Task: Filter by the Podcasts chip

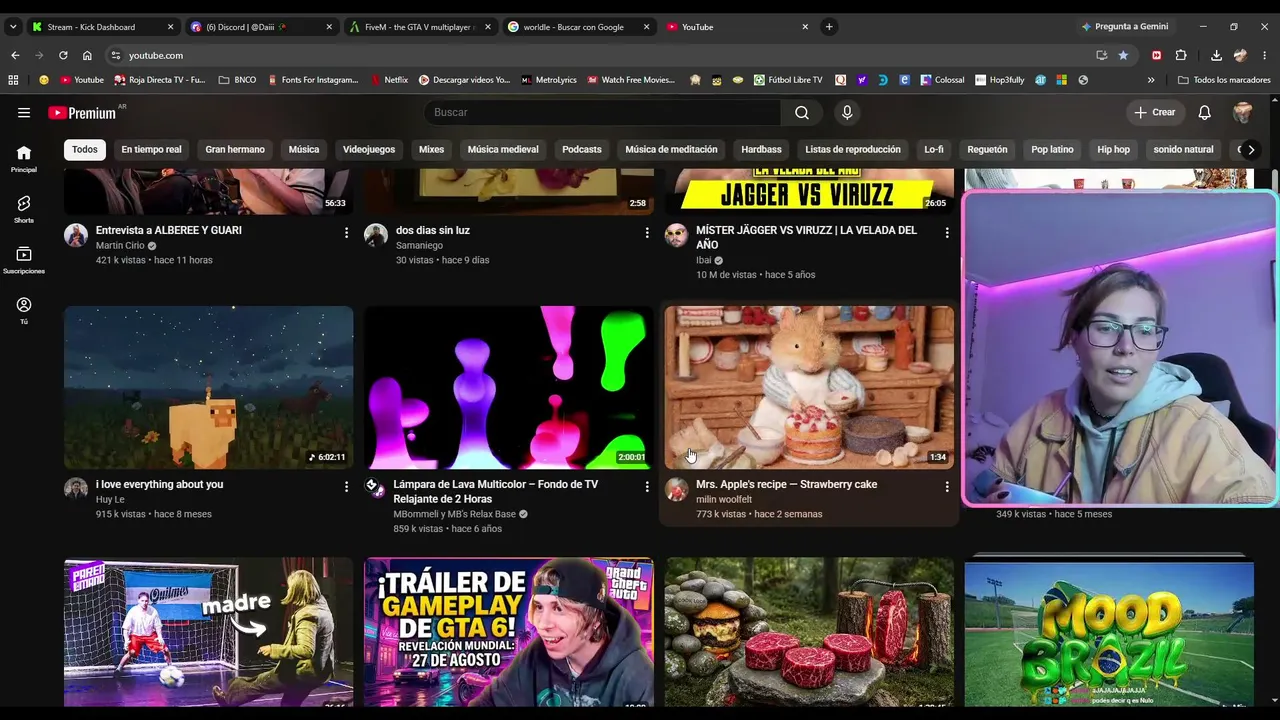Action: 582,150
